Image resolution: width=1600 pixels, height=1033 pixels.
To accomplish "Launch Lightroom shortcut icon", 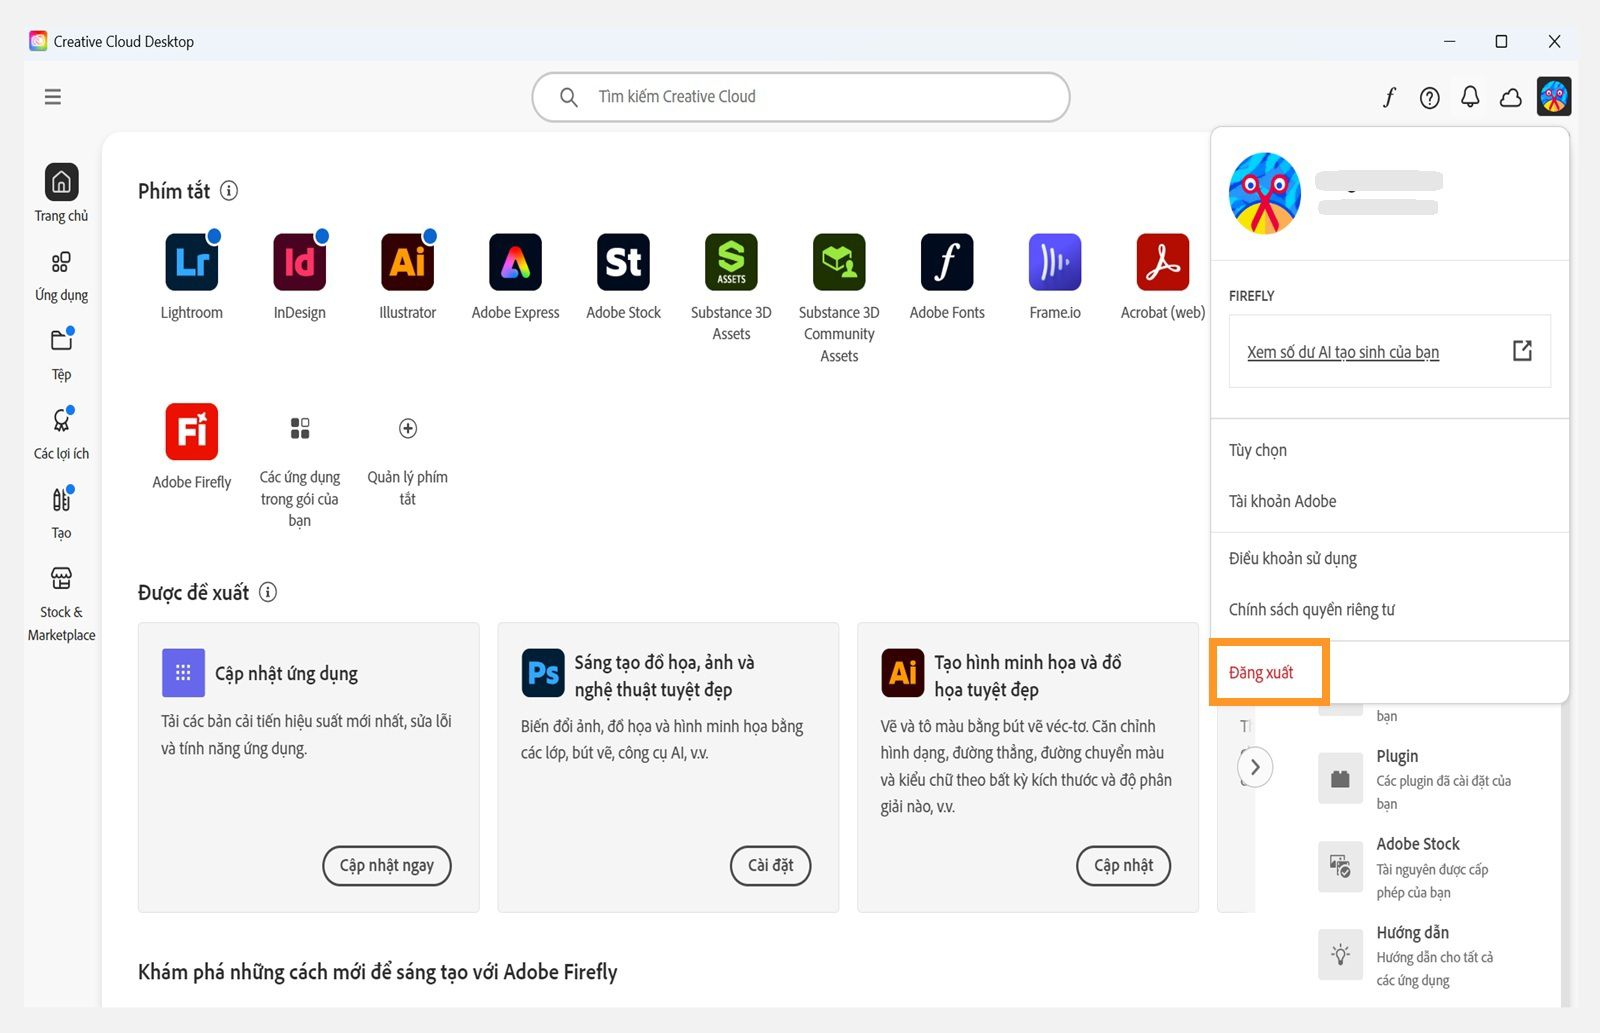I will [192, 262].
